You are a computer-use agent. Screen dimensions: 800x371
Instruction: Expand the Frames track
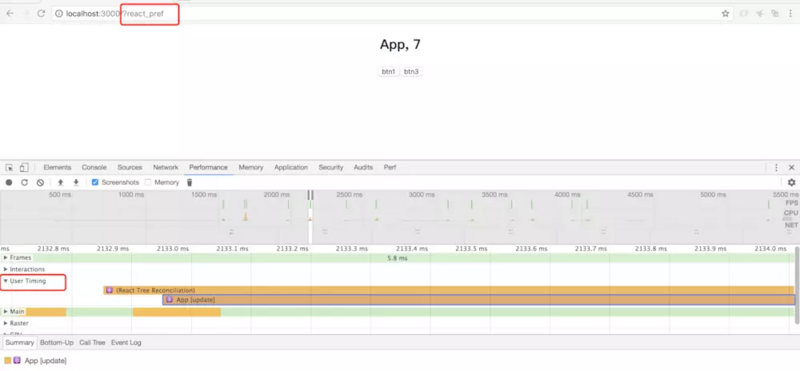pos(6,258)
